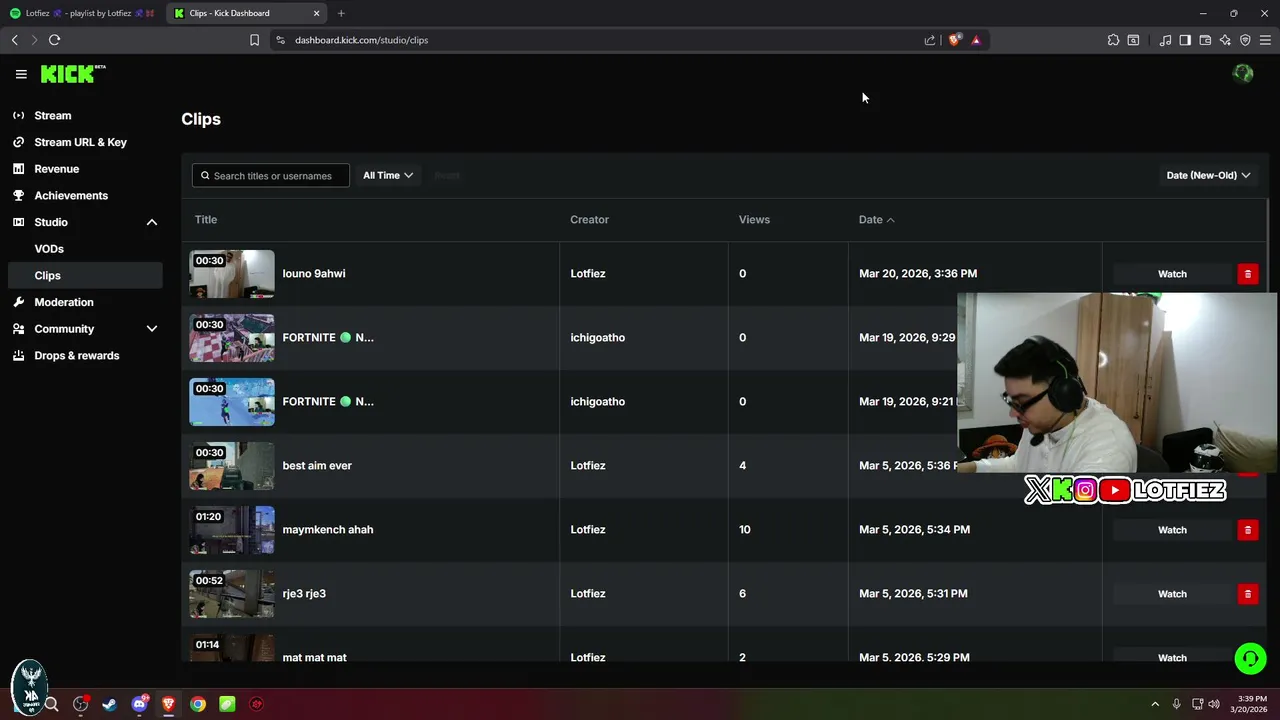Open the browser extensions puzzle icon
This screenshot has height=720, width=1280.
1113,40
